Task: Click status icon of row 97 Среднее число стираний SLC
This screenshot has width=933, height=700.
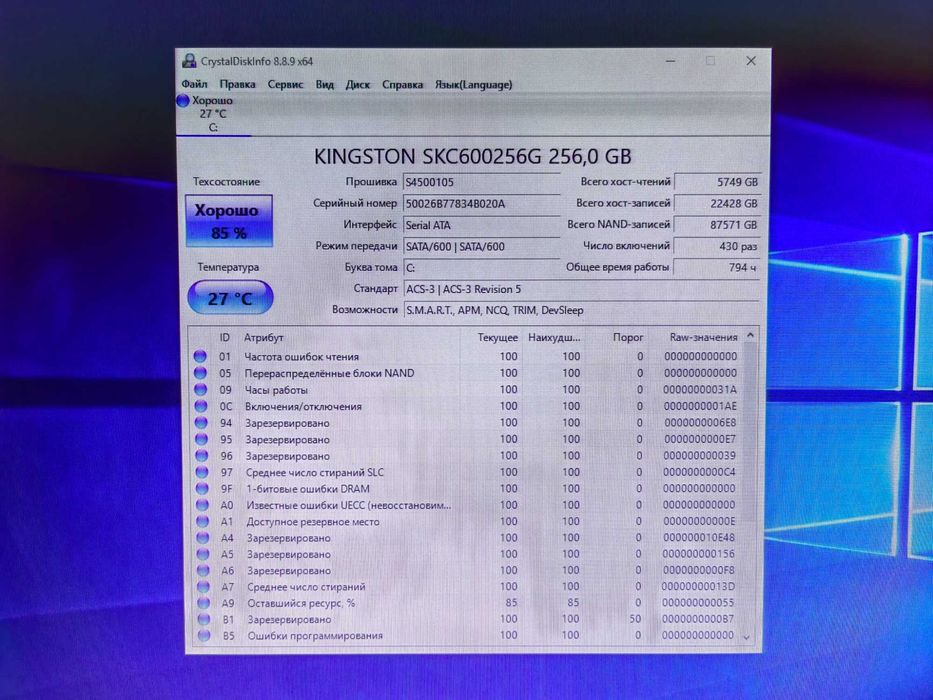Action: pos(202,473)
